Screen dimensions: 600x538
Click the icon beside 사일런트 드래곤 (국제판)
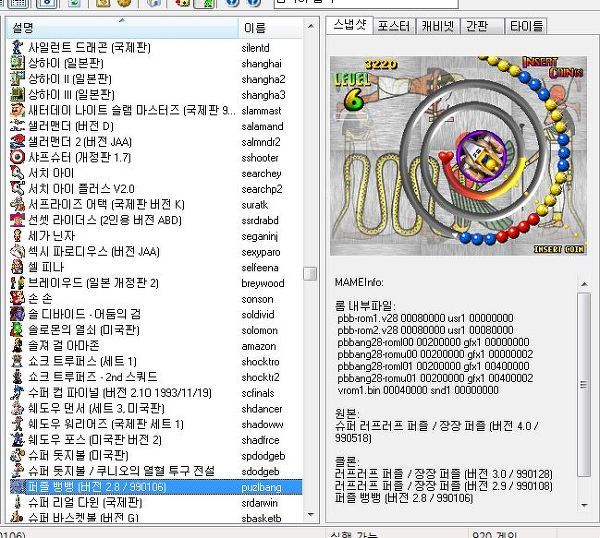coord(17,47)
